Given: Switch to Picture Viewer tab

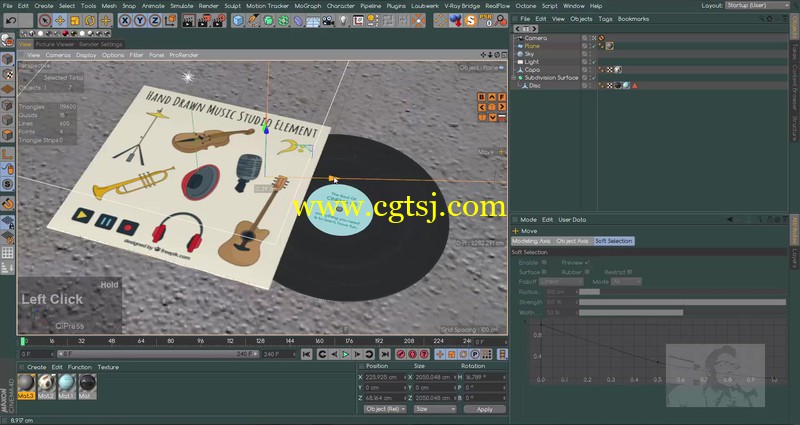Looking at the screenshot, I should pyautogui.click(x=55, y=44).
